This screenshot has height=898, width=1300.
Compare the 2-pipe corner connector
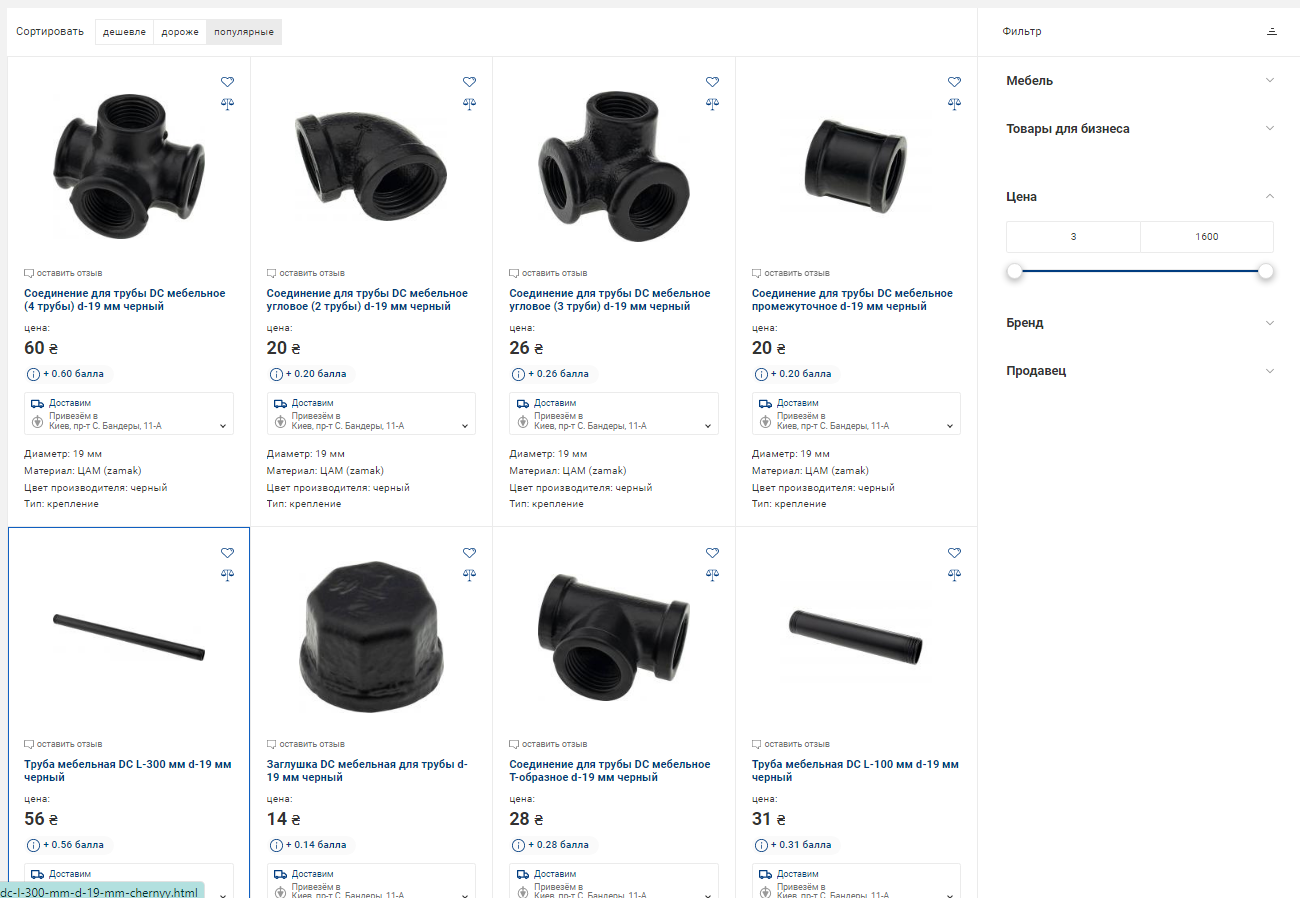(x=470, y=103)
